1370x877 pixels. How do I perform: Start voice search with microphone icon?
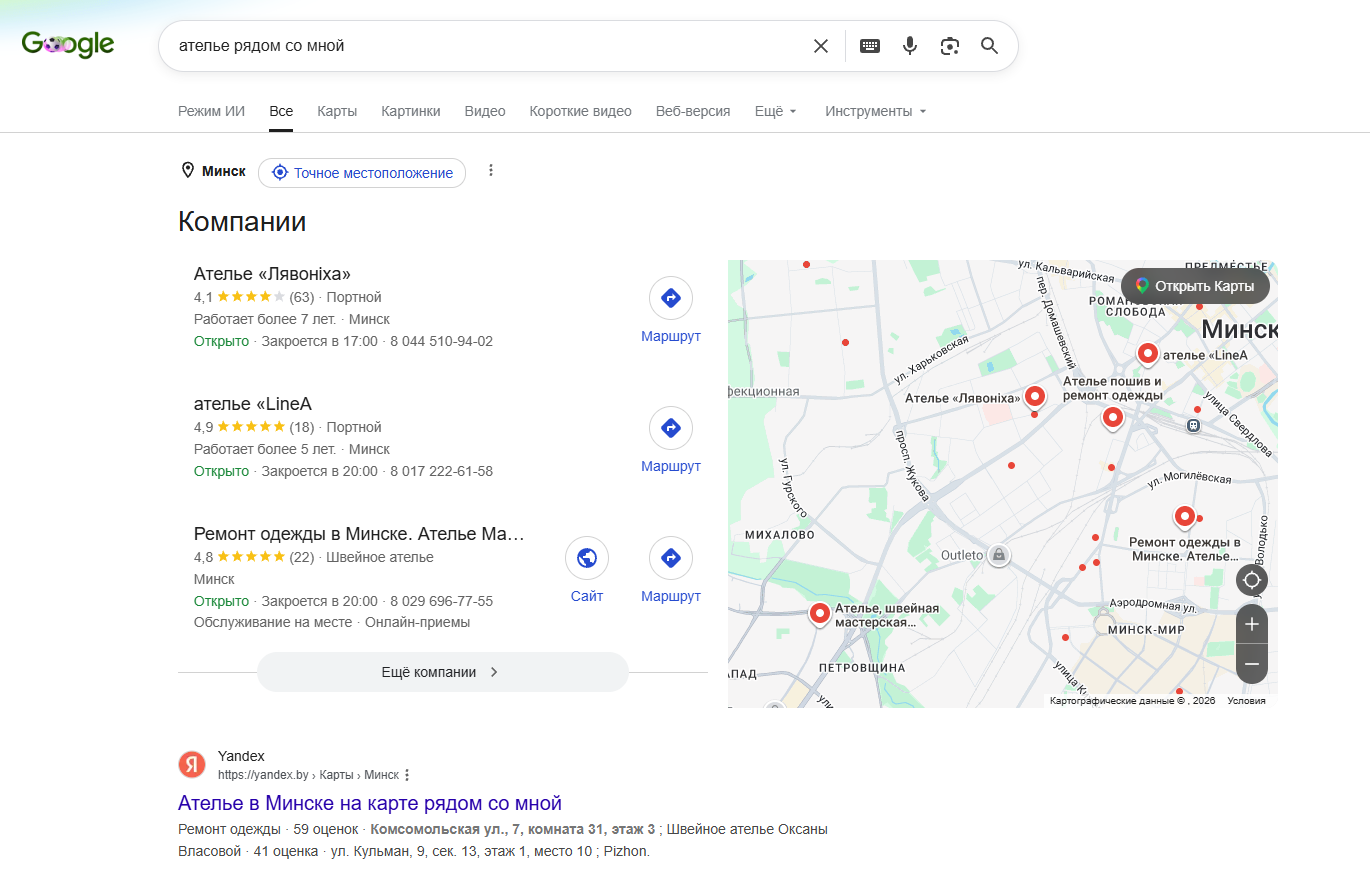point(910,46)
